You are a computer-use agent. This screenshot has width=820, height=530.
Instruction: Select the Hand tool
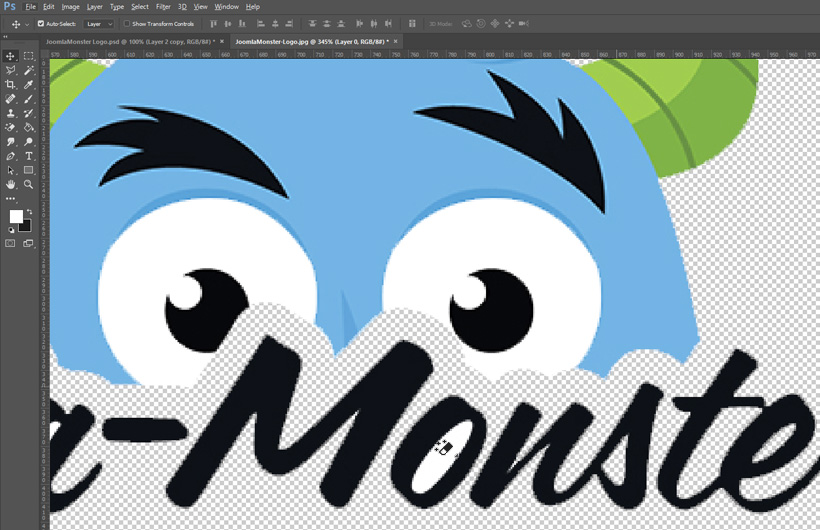[x=10, y=184]
